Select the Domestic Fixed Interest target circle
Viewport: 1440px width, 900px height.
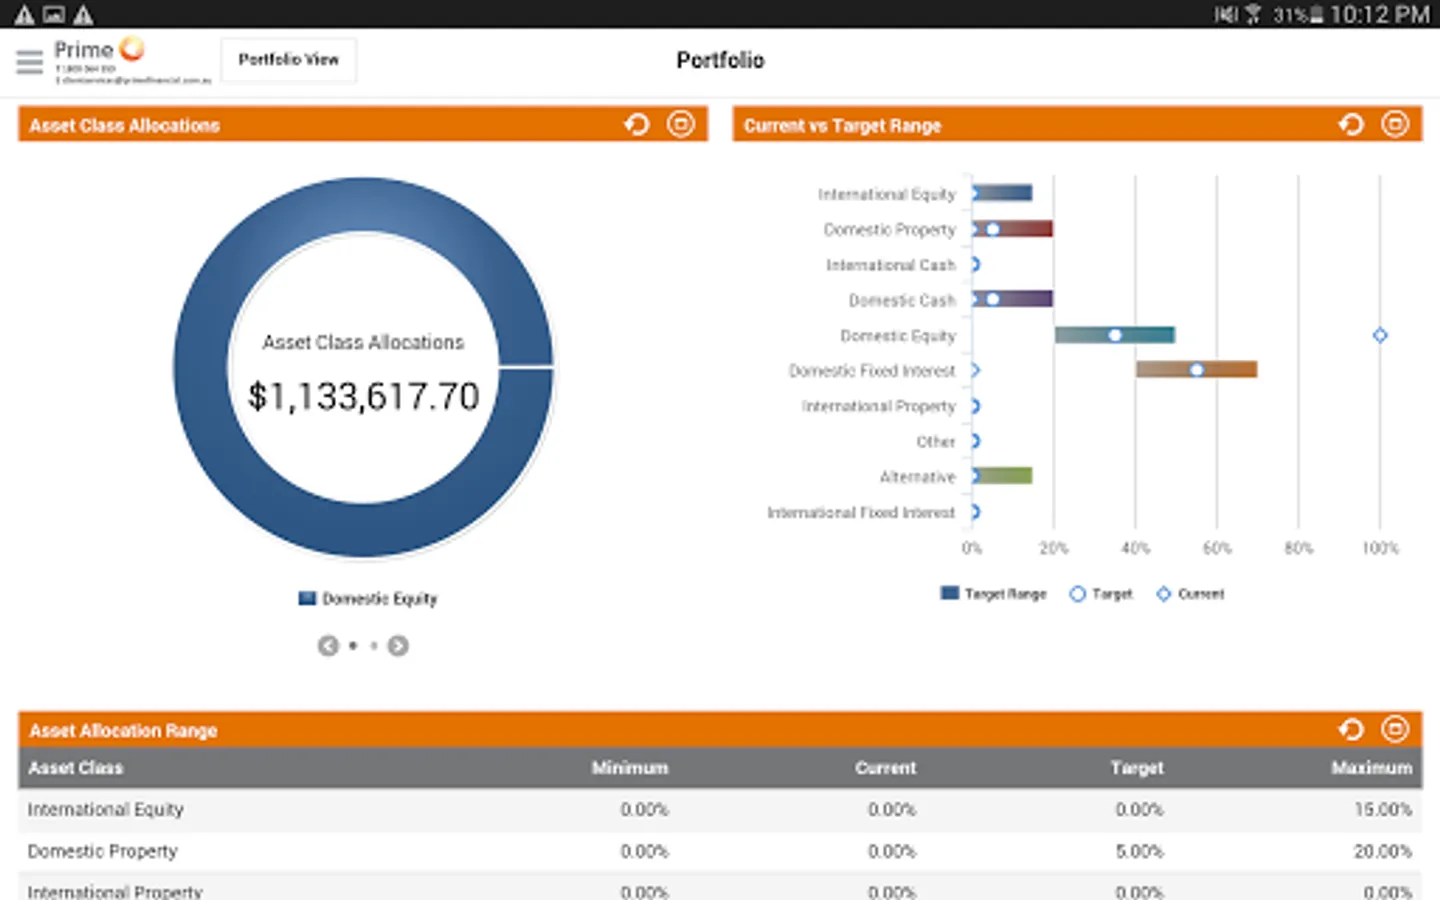(1196, 370)
